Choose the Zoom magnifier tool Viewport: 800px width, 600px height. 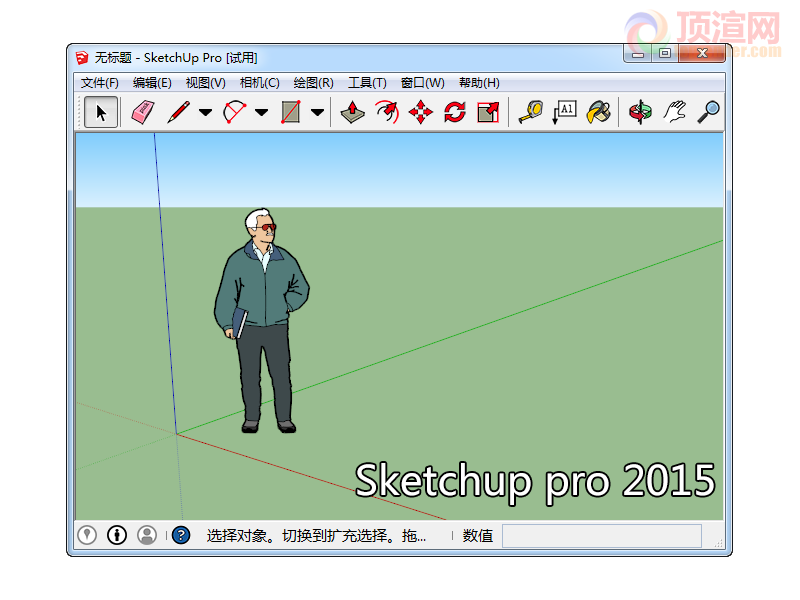pyautogui.click(x=709, y=112)
